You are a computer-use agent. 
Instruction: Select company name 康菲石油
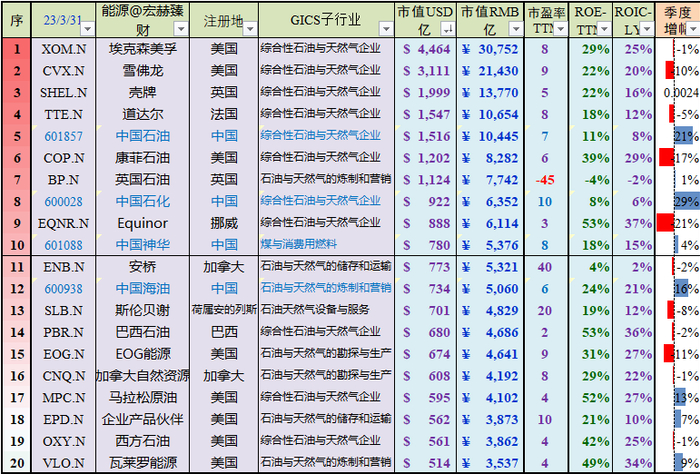click(142, 158)
